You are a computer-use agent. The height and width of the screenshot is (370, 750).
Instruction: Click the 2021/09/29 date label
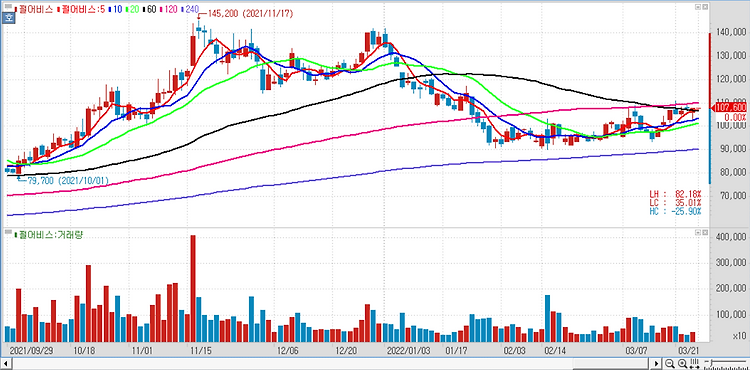pos(32,349)
